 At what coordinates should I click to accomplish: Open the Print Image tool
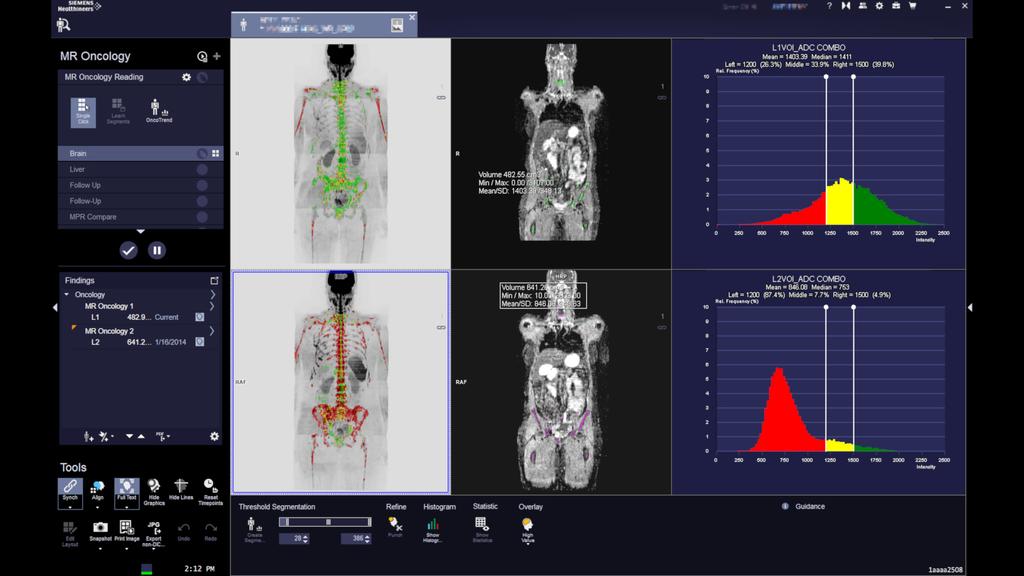point(126,526)
